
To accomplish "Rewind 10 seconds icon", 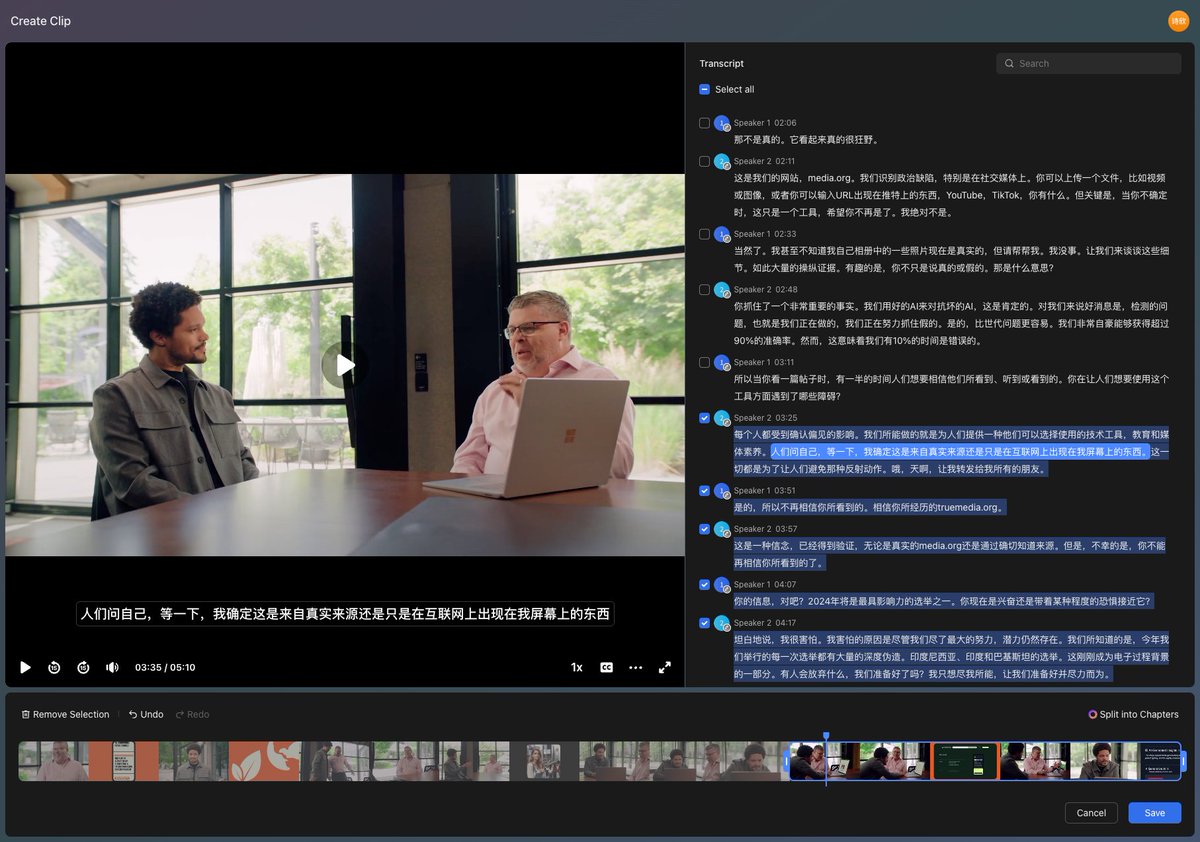I will tap(55, 667).
